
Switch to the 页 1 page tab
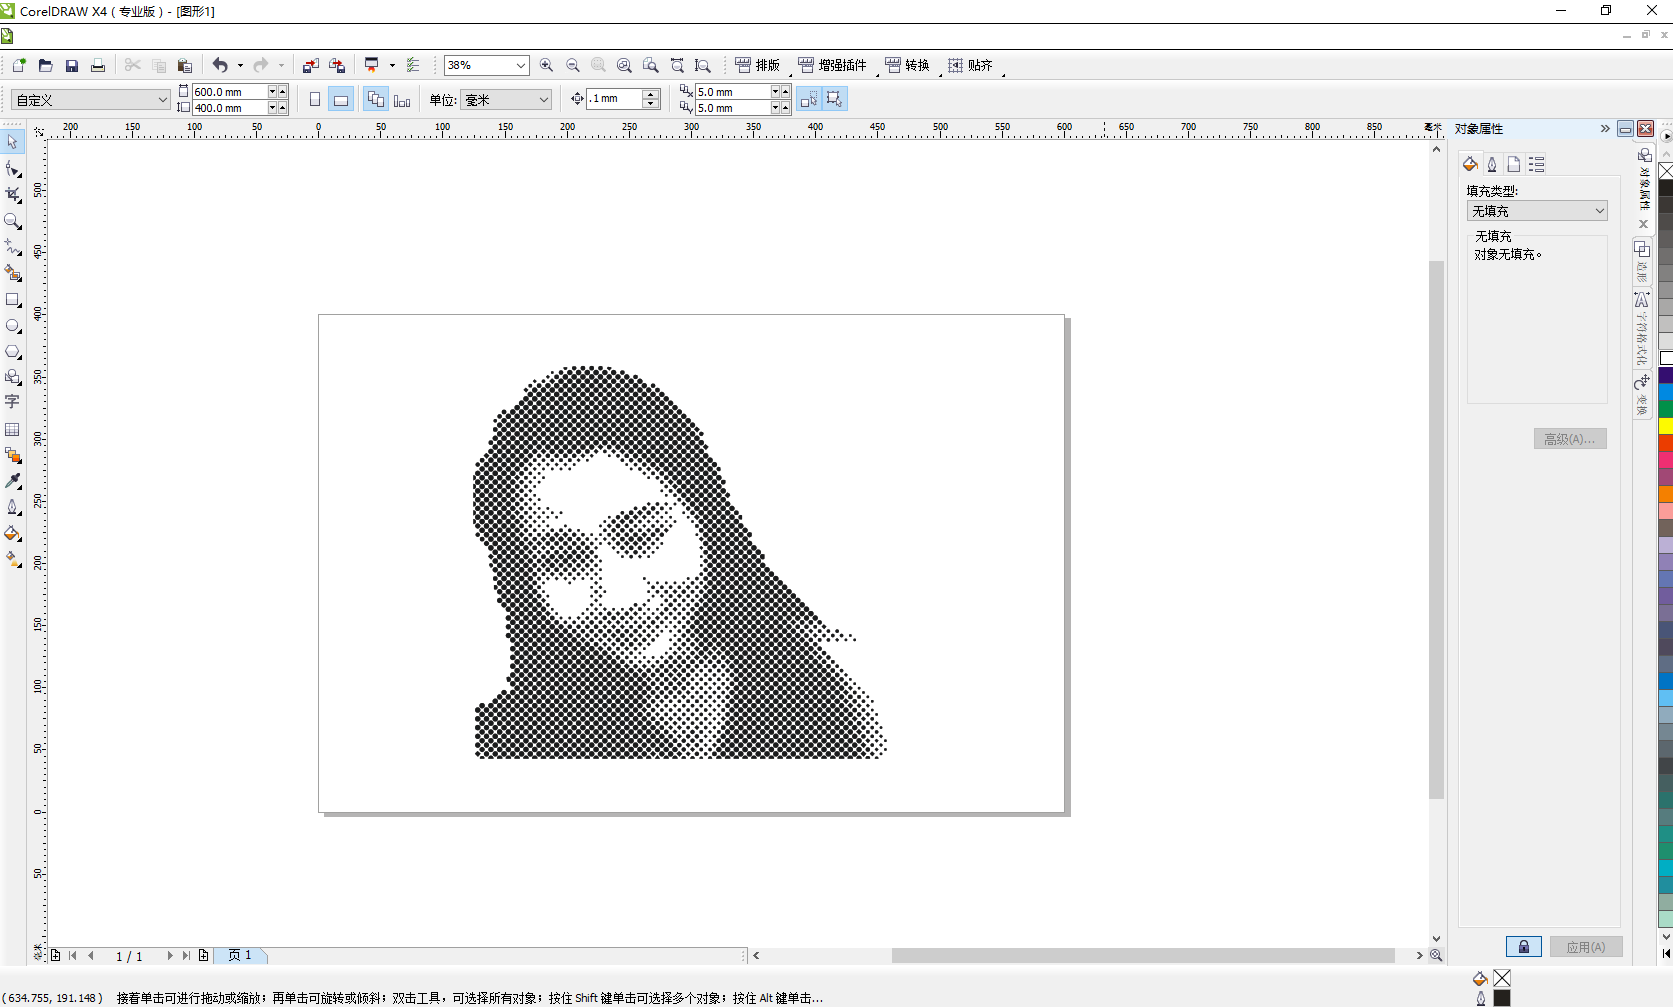tap(240, 955)
